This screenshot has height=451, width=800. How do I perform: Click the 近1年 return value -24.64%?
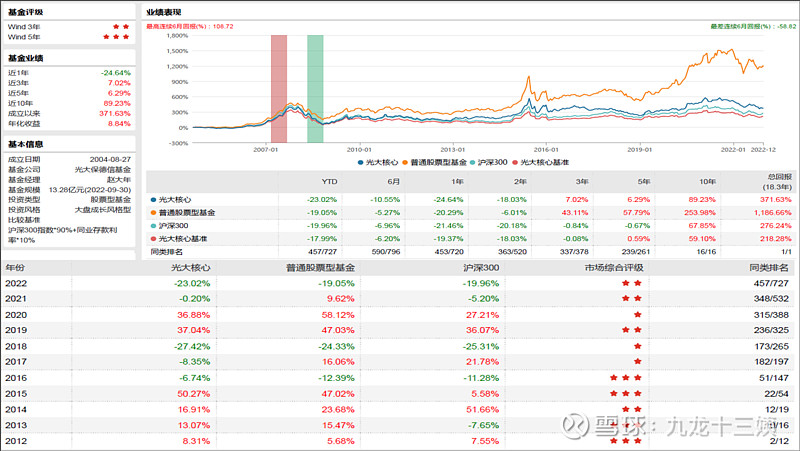click(x=116, y=73)
